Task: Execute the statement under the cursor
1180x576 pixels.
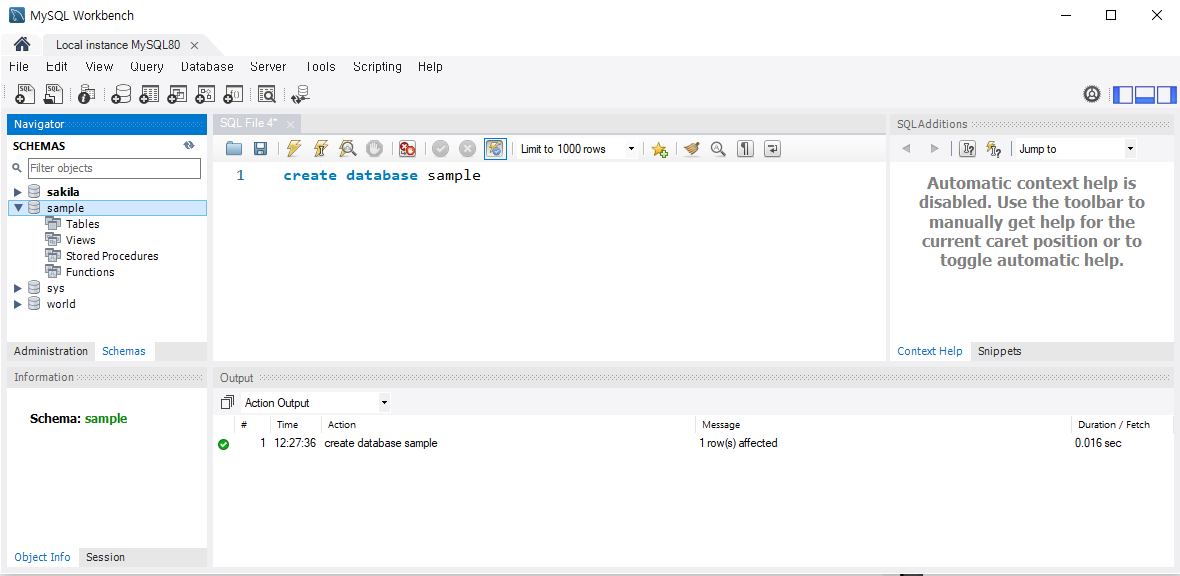Action: point(321,149)
